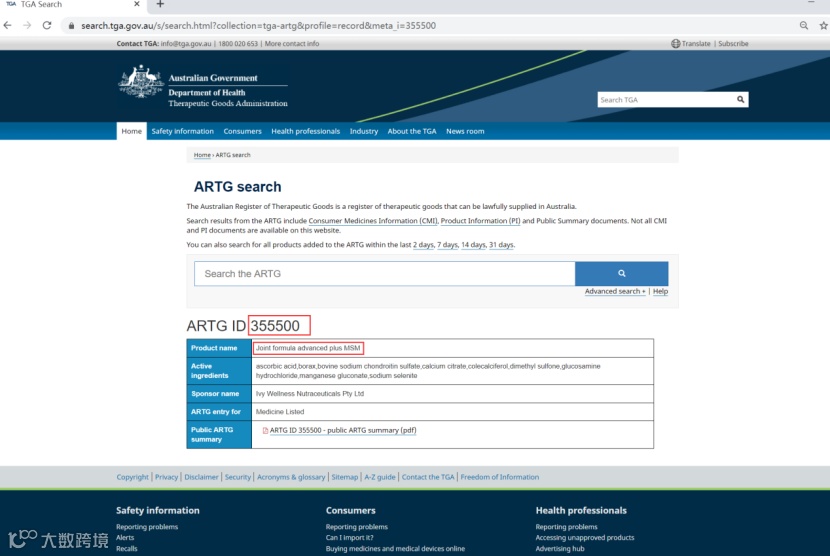830x556 pixels.
Task: Select the Medicine Listed cell text
Action: click(280, 411)
